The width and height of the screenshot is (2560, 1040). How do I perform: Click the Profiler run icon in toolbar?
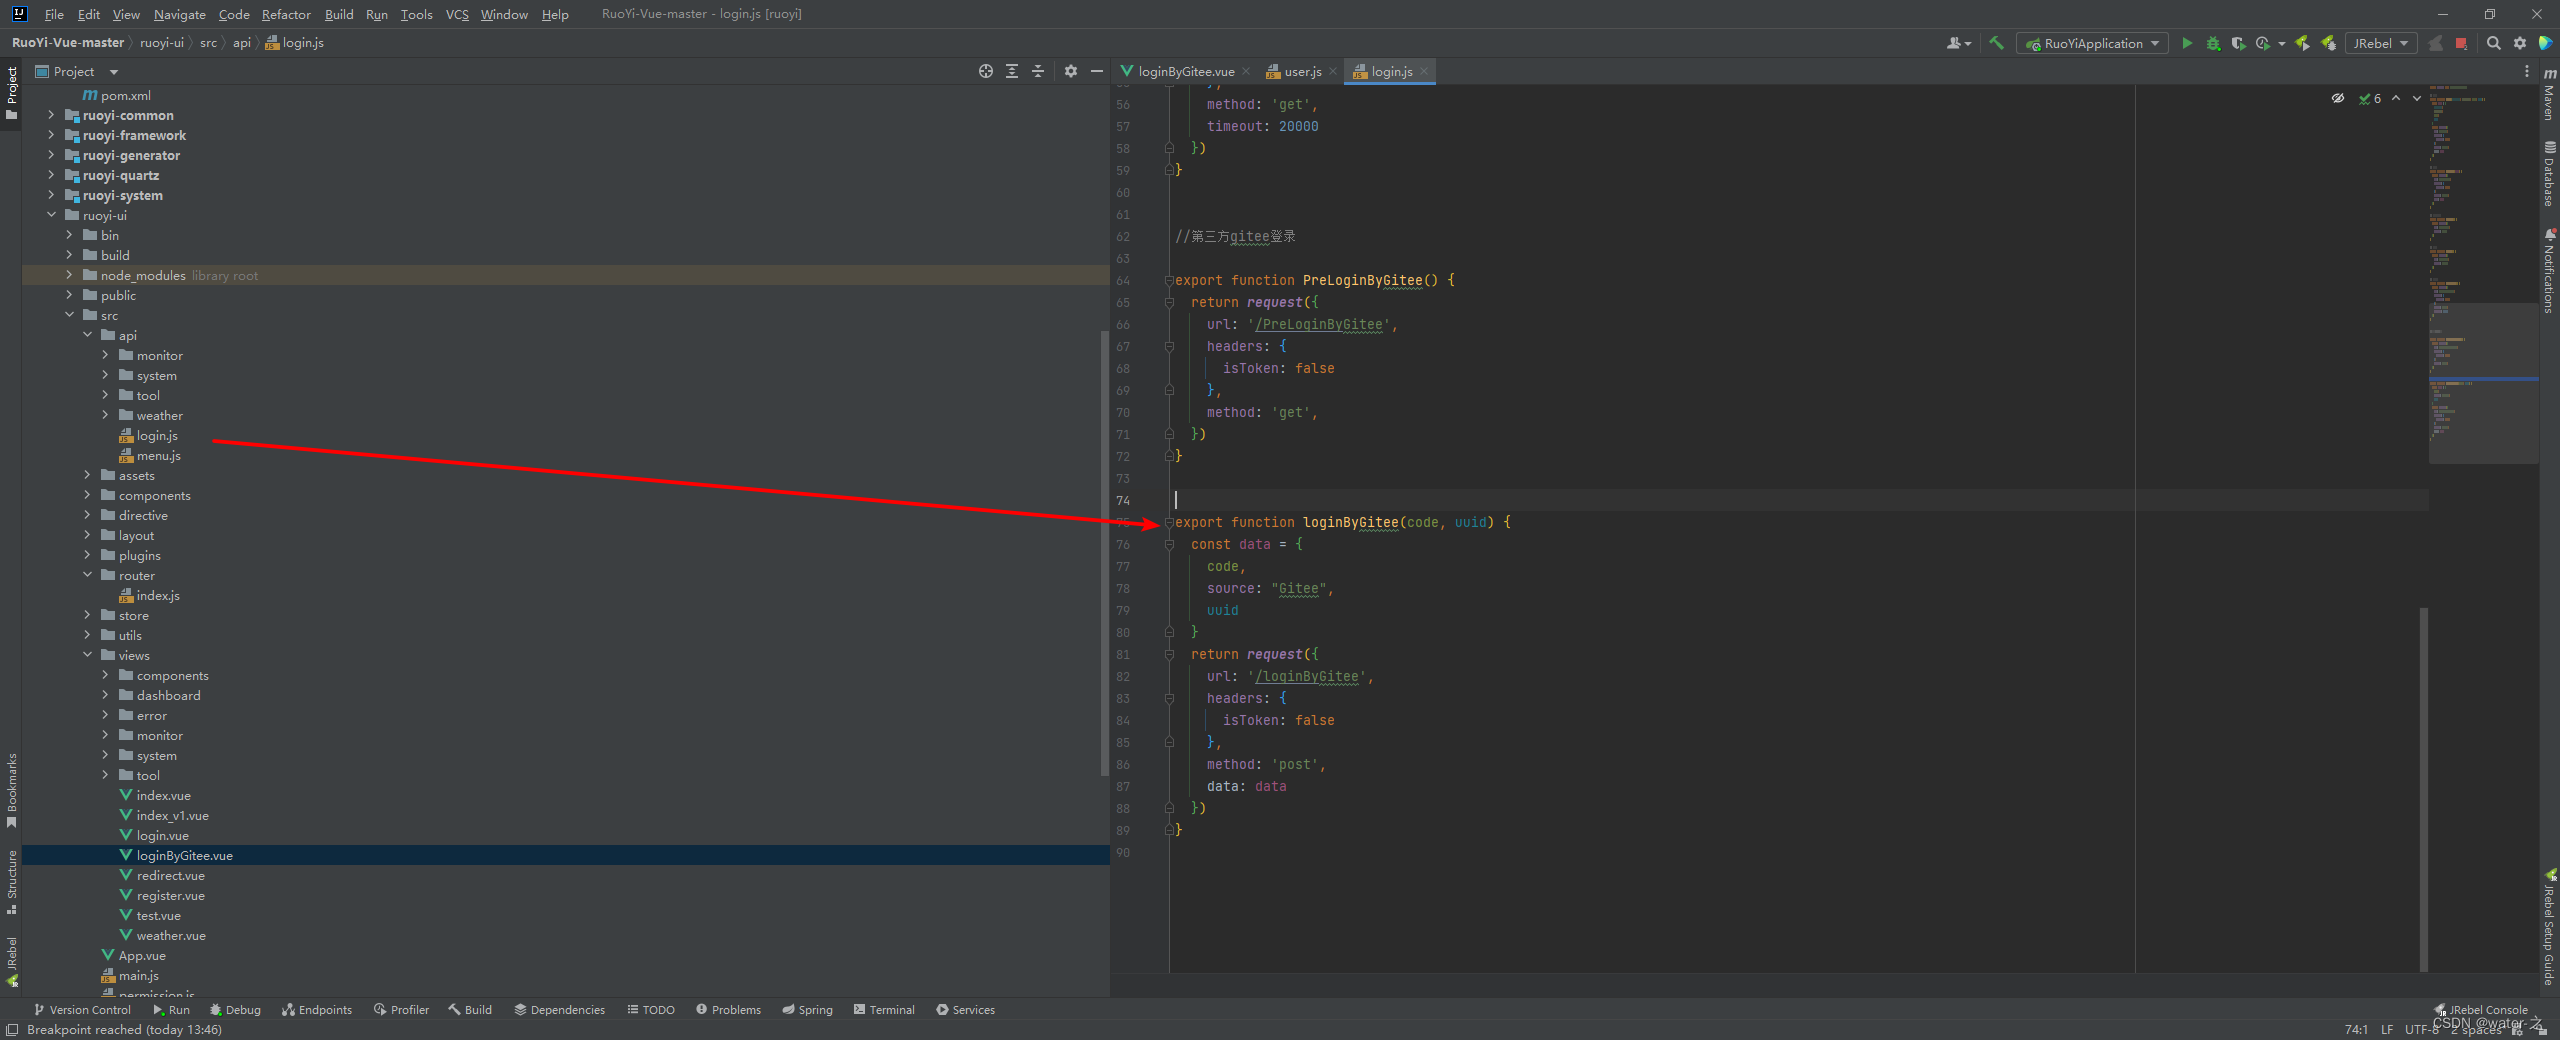click(x=2263, y=43)
